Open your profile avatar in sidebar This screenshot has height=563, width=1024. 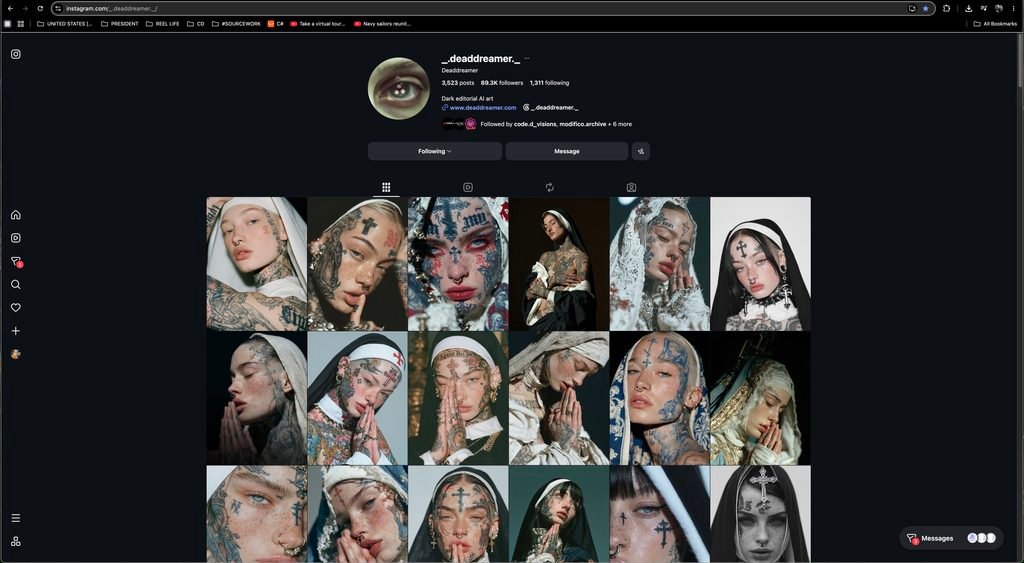(x=16, y=354)
